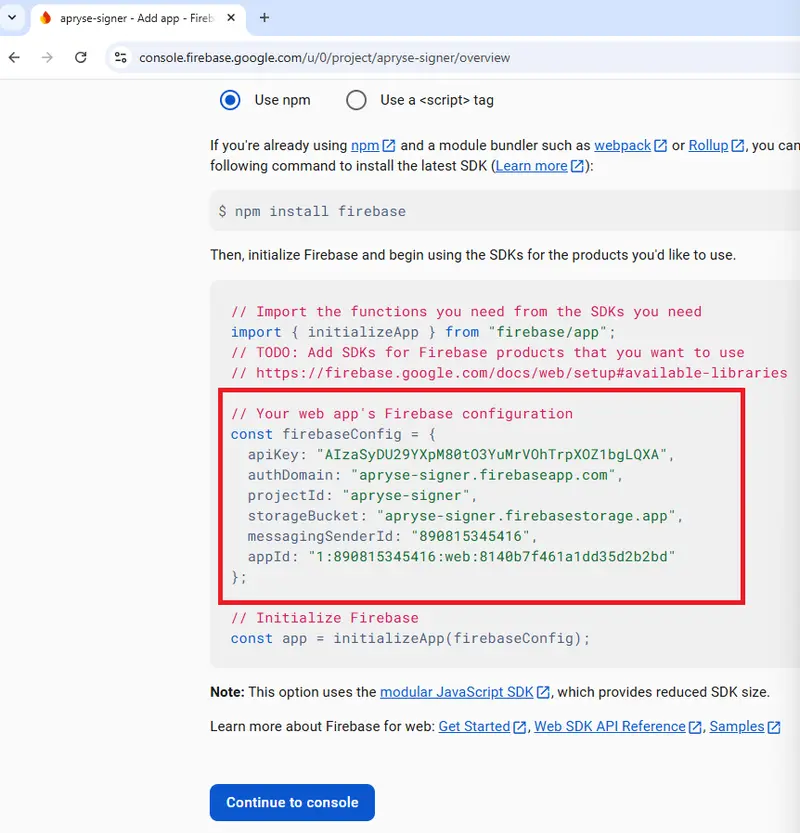Open the Rollup link
Screen dimensions: 800x833
point(708,145)
